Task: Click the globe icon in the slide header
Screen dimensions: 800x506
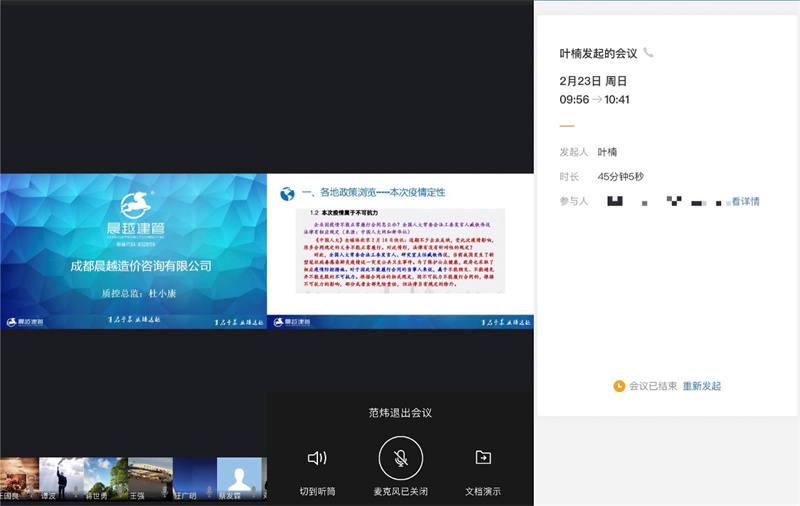Action: tap(287, 193)
